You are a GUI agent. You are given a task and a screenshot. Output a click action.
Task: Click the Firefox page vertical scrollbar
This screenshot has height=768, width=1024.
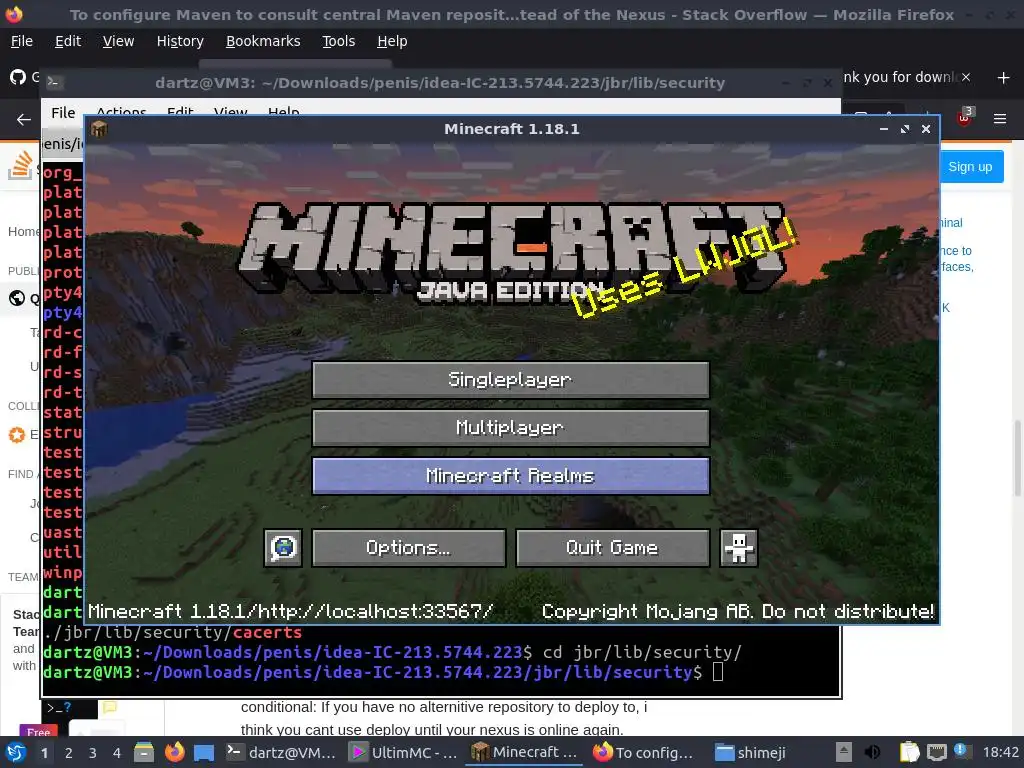1017,458
